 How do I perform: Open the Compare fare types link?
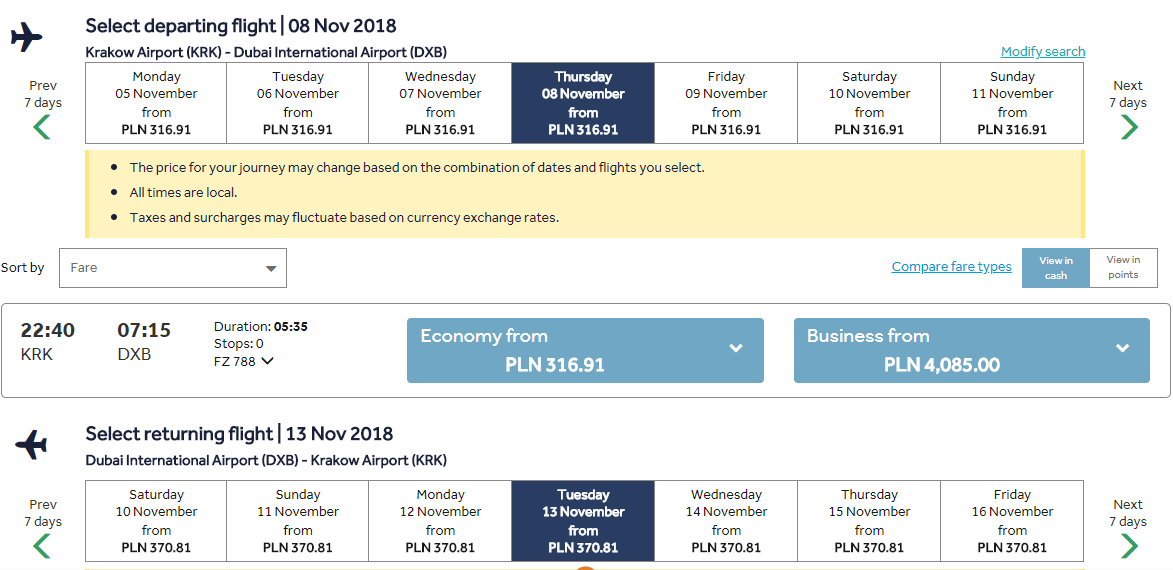(x=951, y=267)
